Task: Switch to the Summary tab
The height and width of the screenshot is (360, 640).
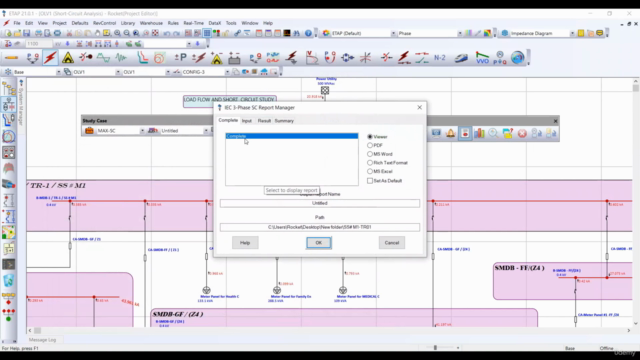Action: click(x=284, y=121)
